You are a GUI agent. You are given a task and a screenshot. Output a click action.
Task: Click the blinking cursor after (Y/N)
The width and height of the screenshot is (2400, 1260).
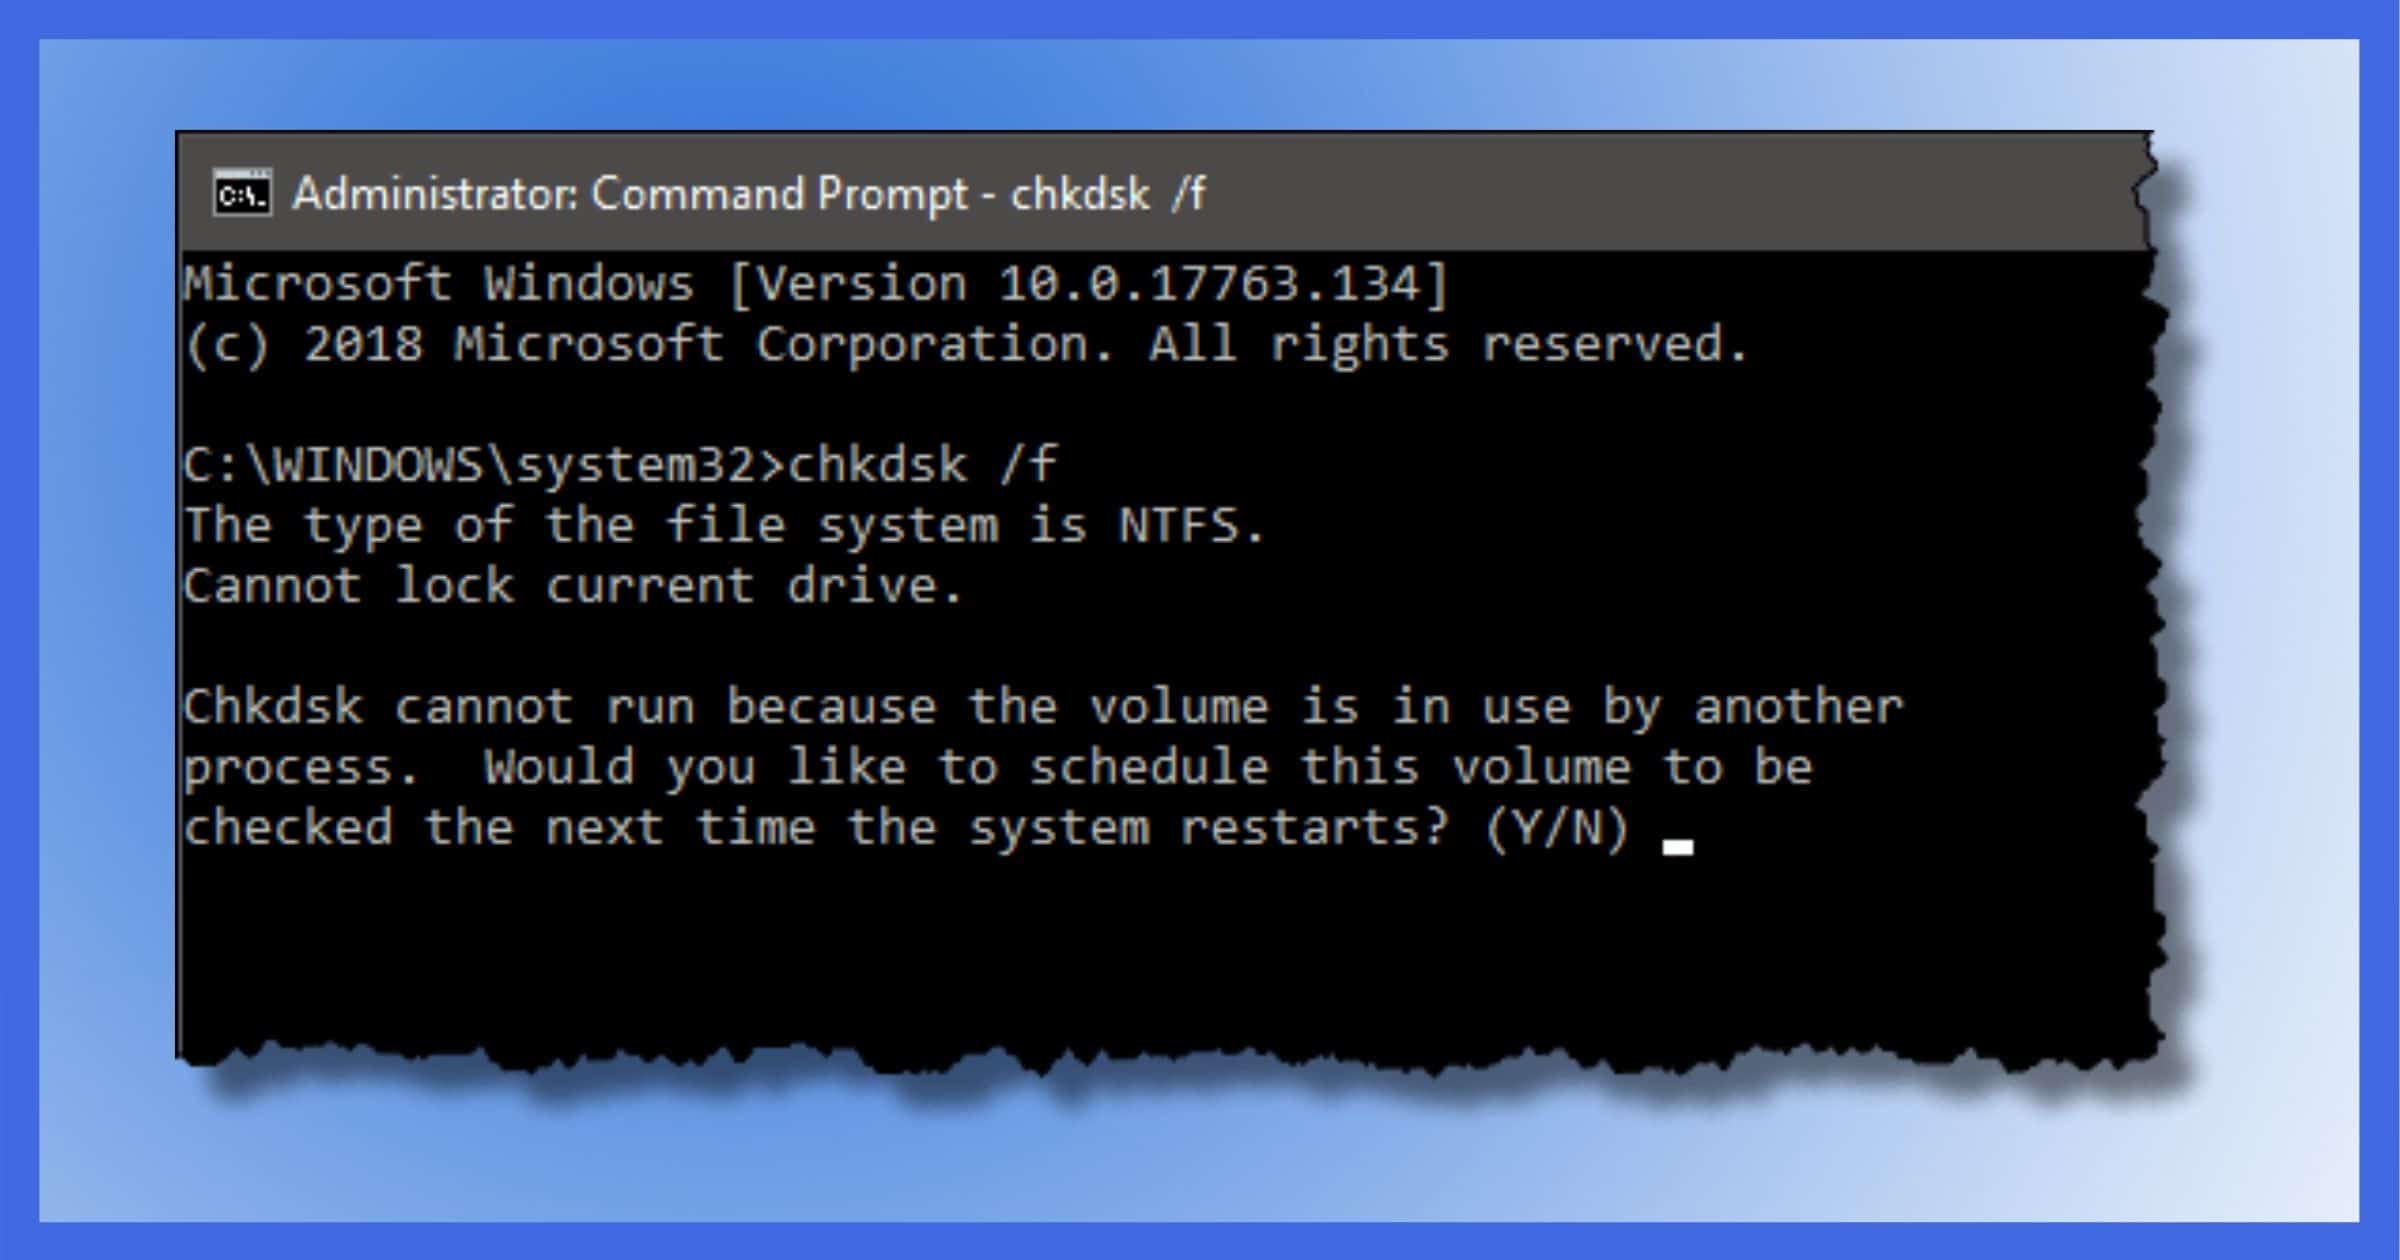1677,847
